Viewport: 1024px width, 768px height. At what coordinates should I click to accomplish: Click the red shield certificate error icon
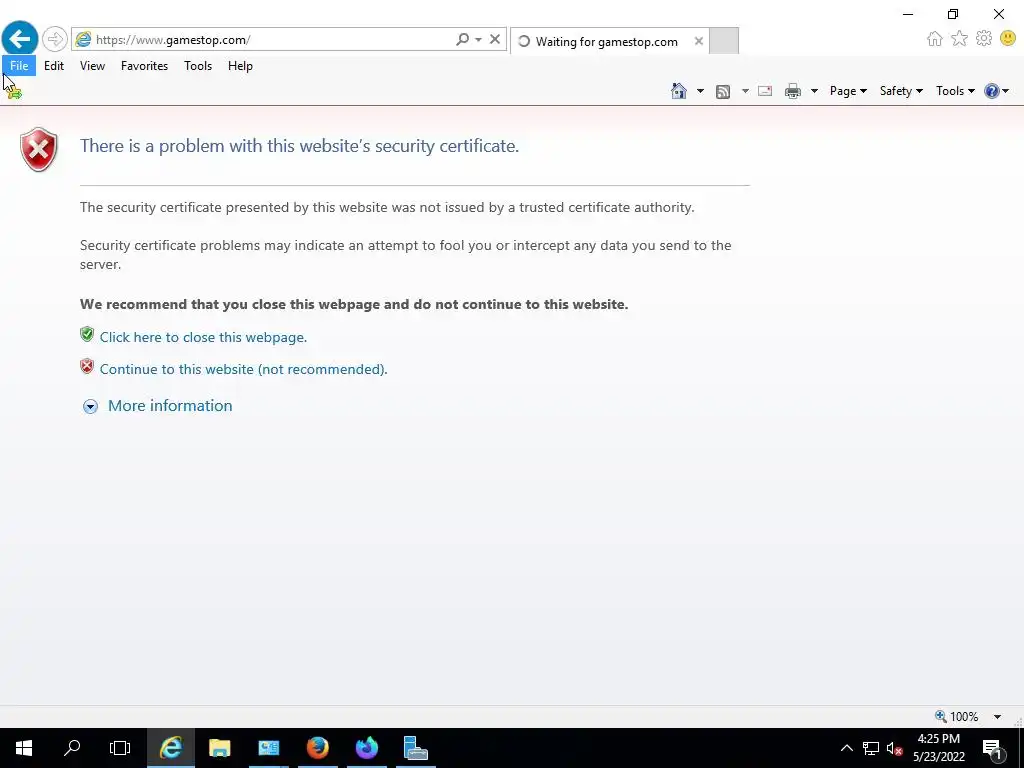(x=39, y=150)
